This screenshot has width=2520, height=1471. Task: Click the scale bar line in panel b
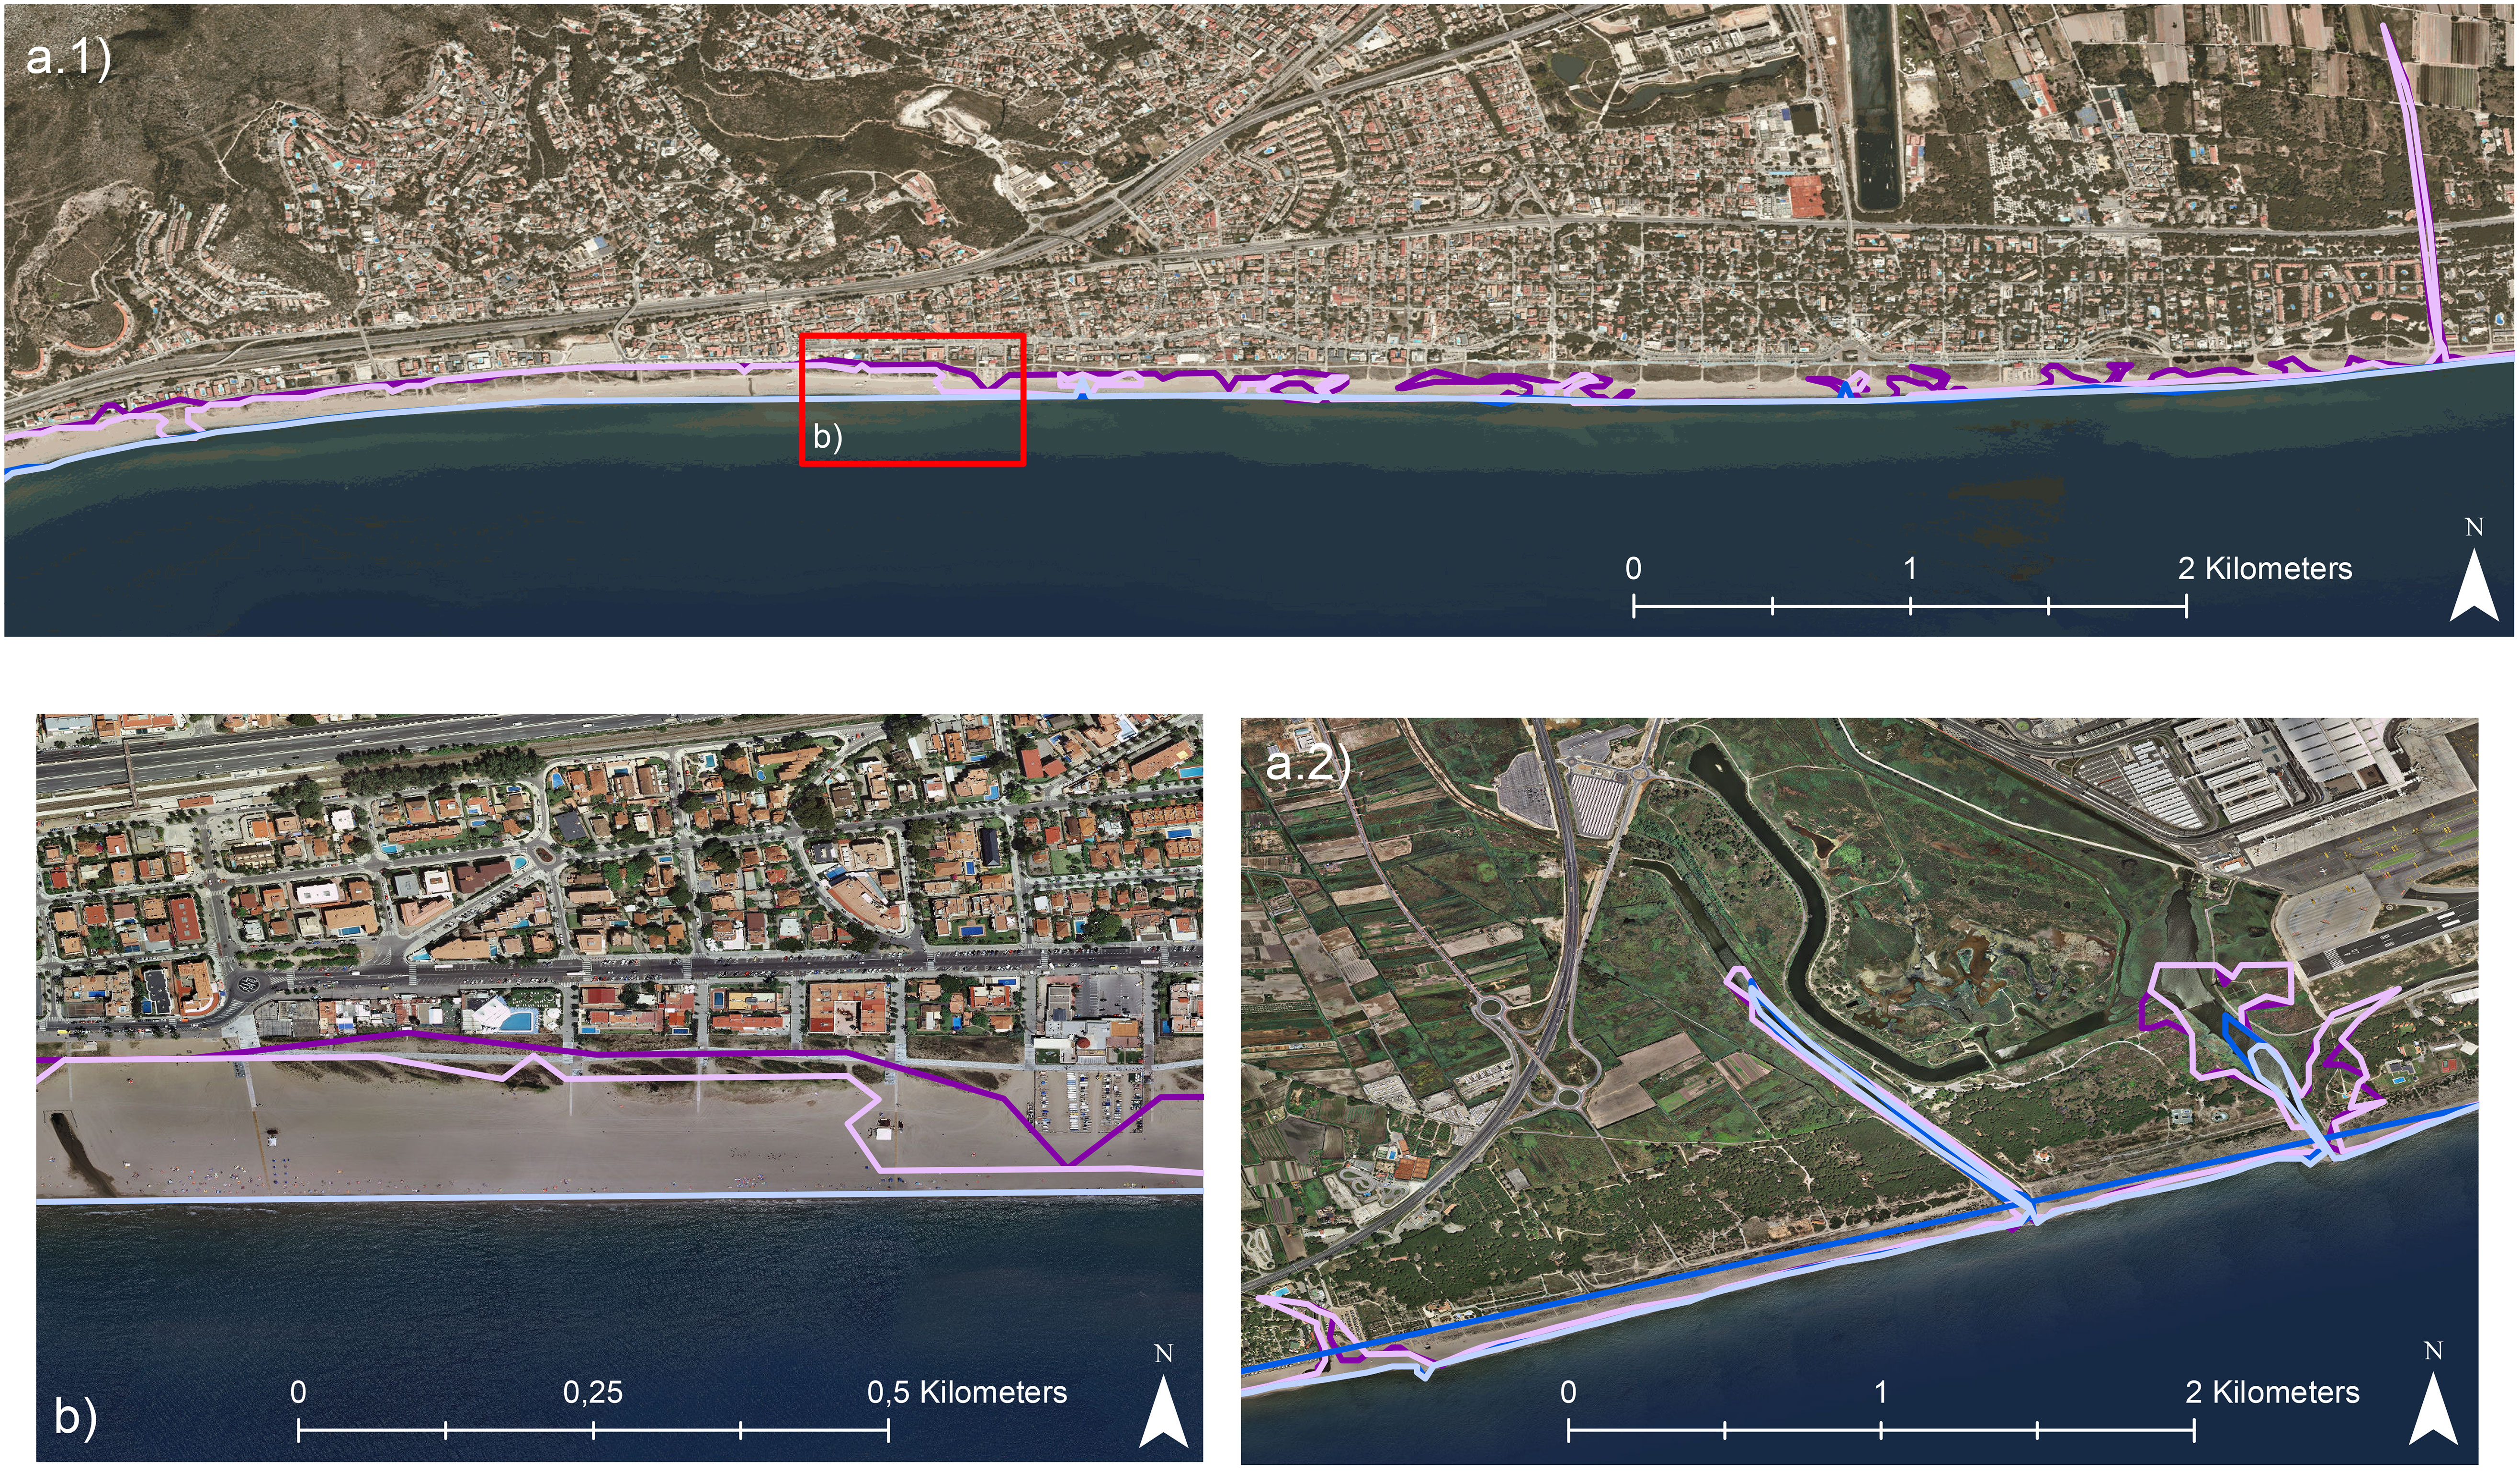[594, 1430]
